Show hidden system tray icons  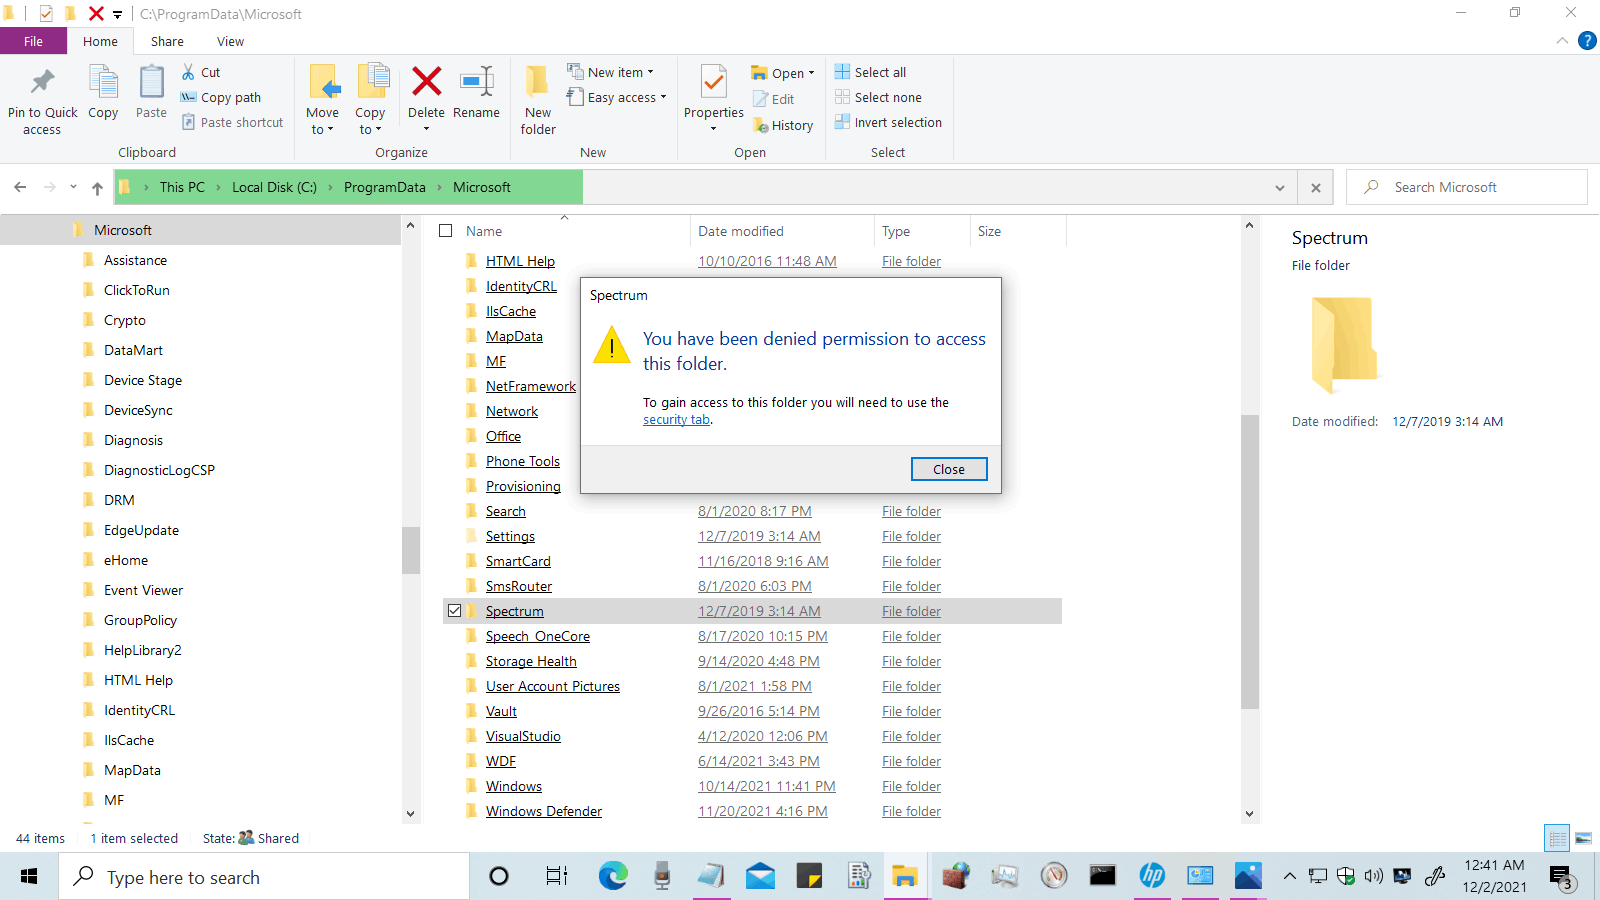pyautogui.click(x=1289, y=877)
